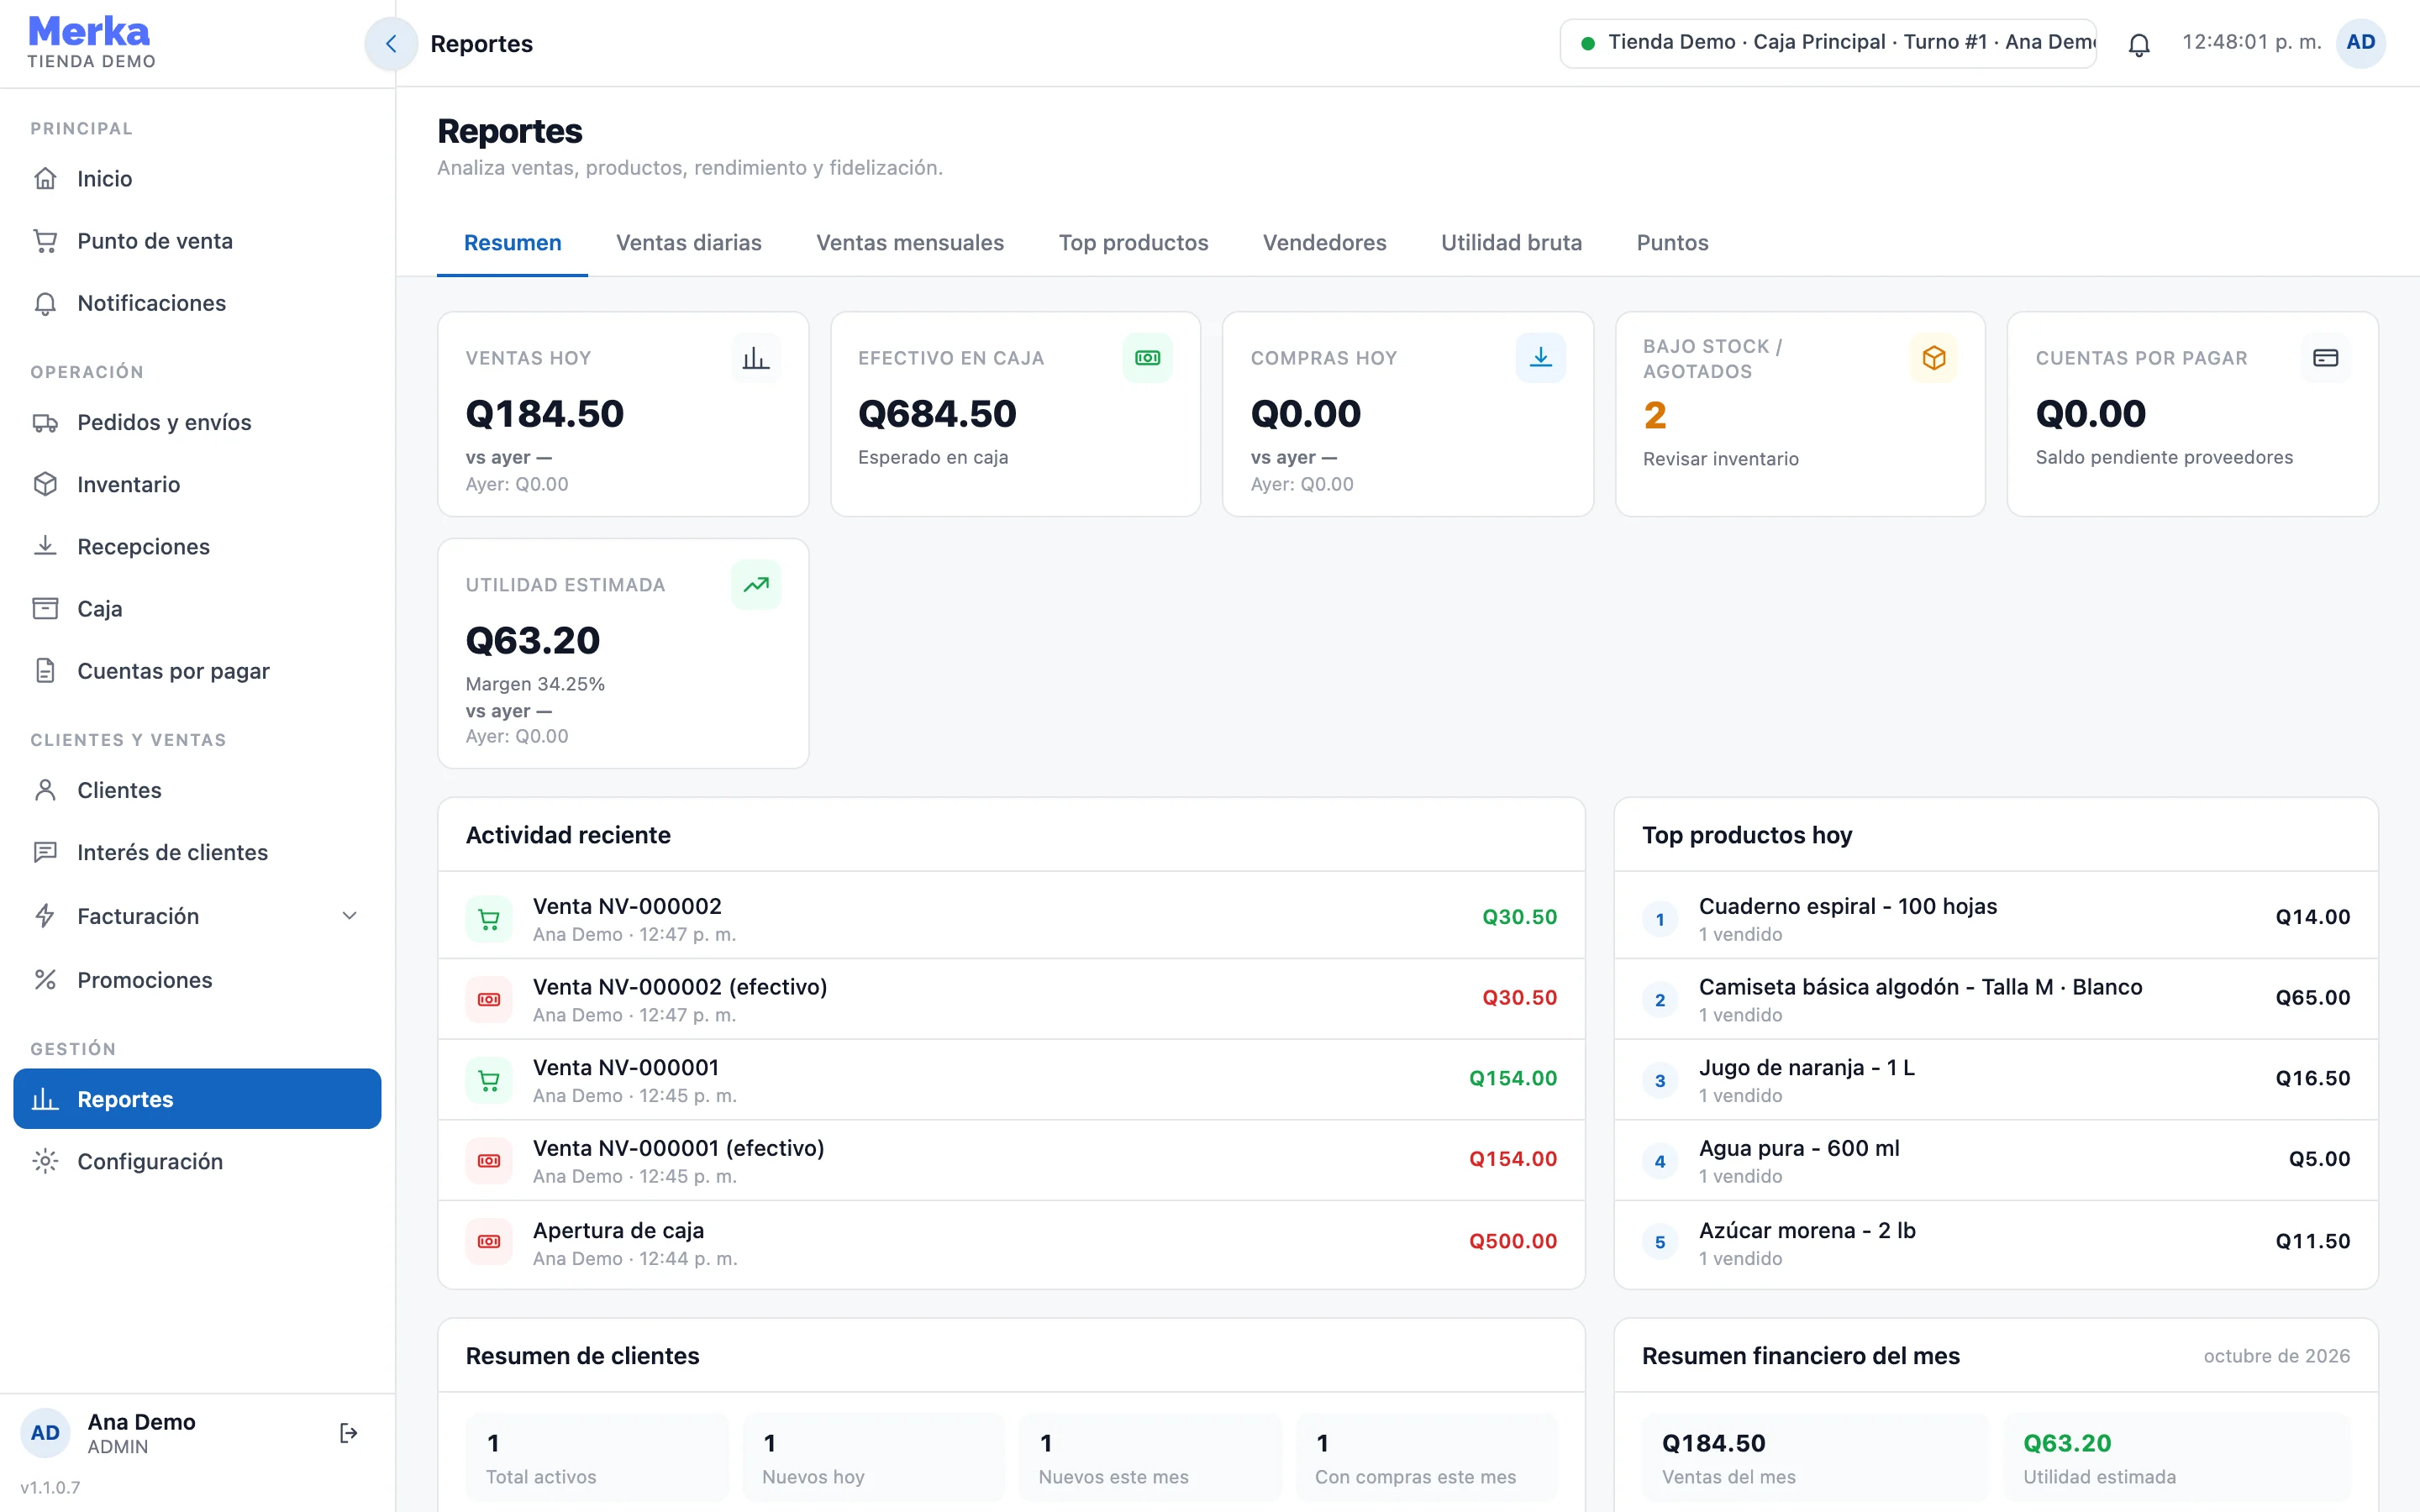Viewport: 2420px width, 1512px height.
Task: Select Cuaderno espiral - 100 hojas product row
Action: pos(1996,919)
